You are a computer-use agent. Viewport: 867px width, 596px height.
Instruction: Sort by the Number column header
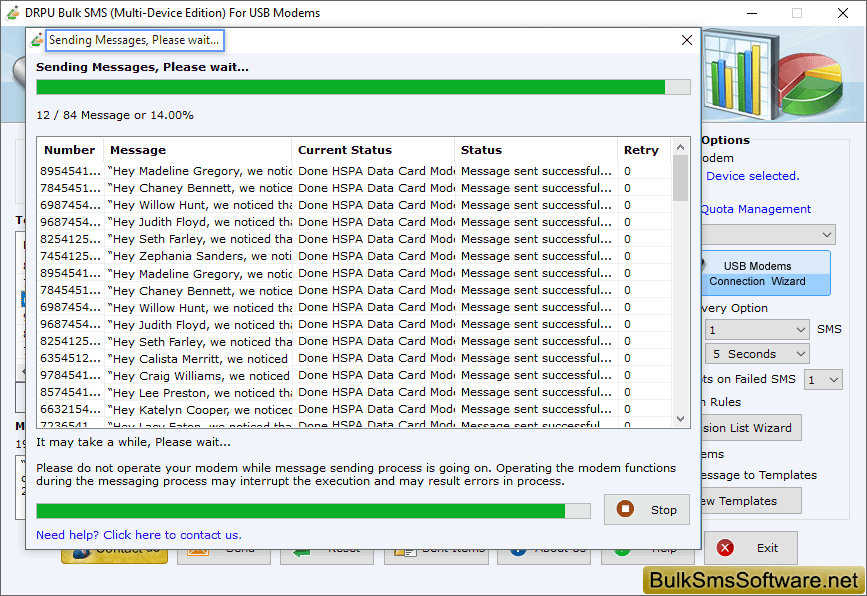70,150
